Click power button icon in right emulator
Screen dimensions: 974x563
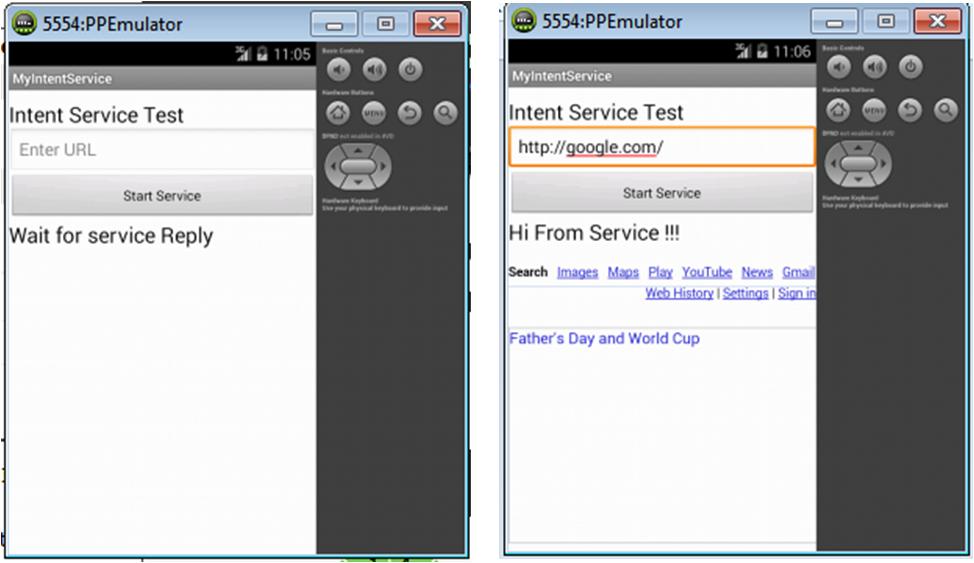(x=910, y=67)
